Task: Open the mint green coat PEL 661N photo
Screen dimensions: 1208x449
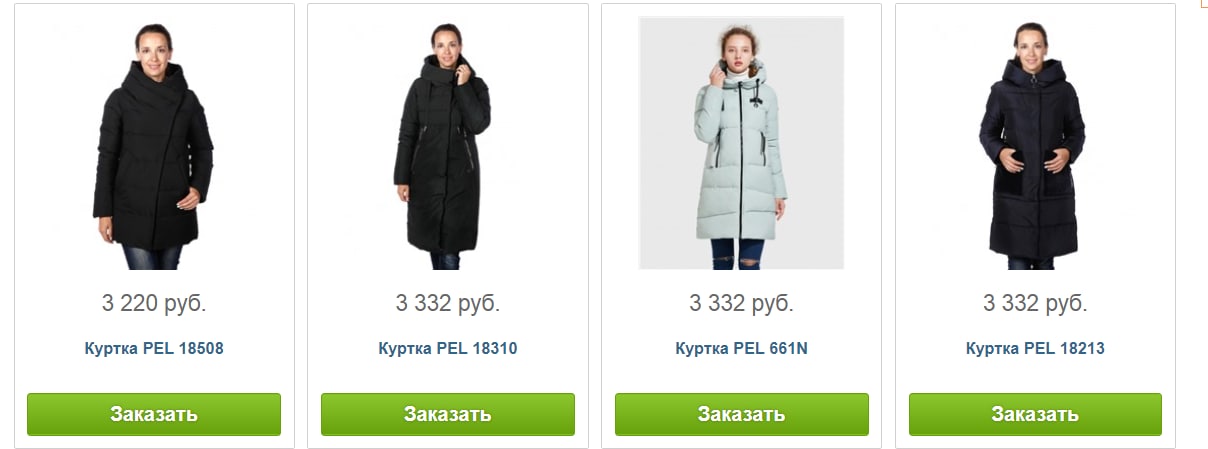Action: 741,143
